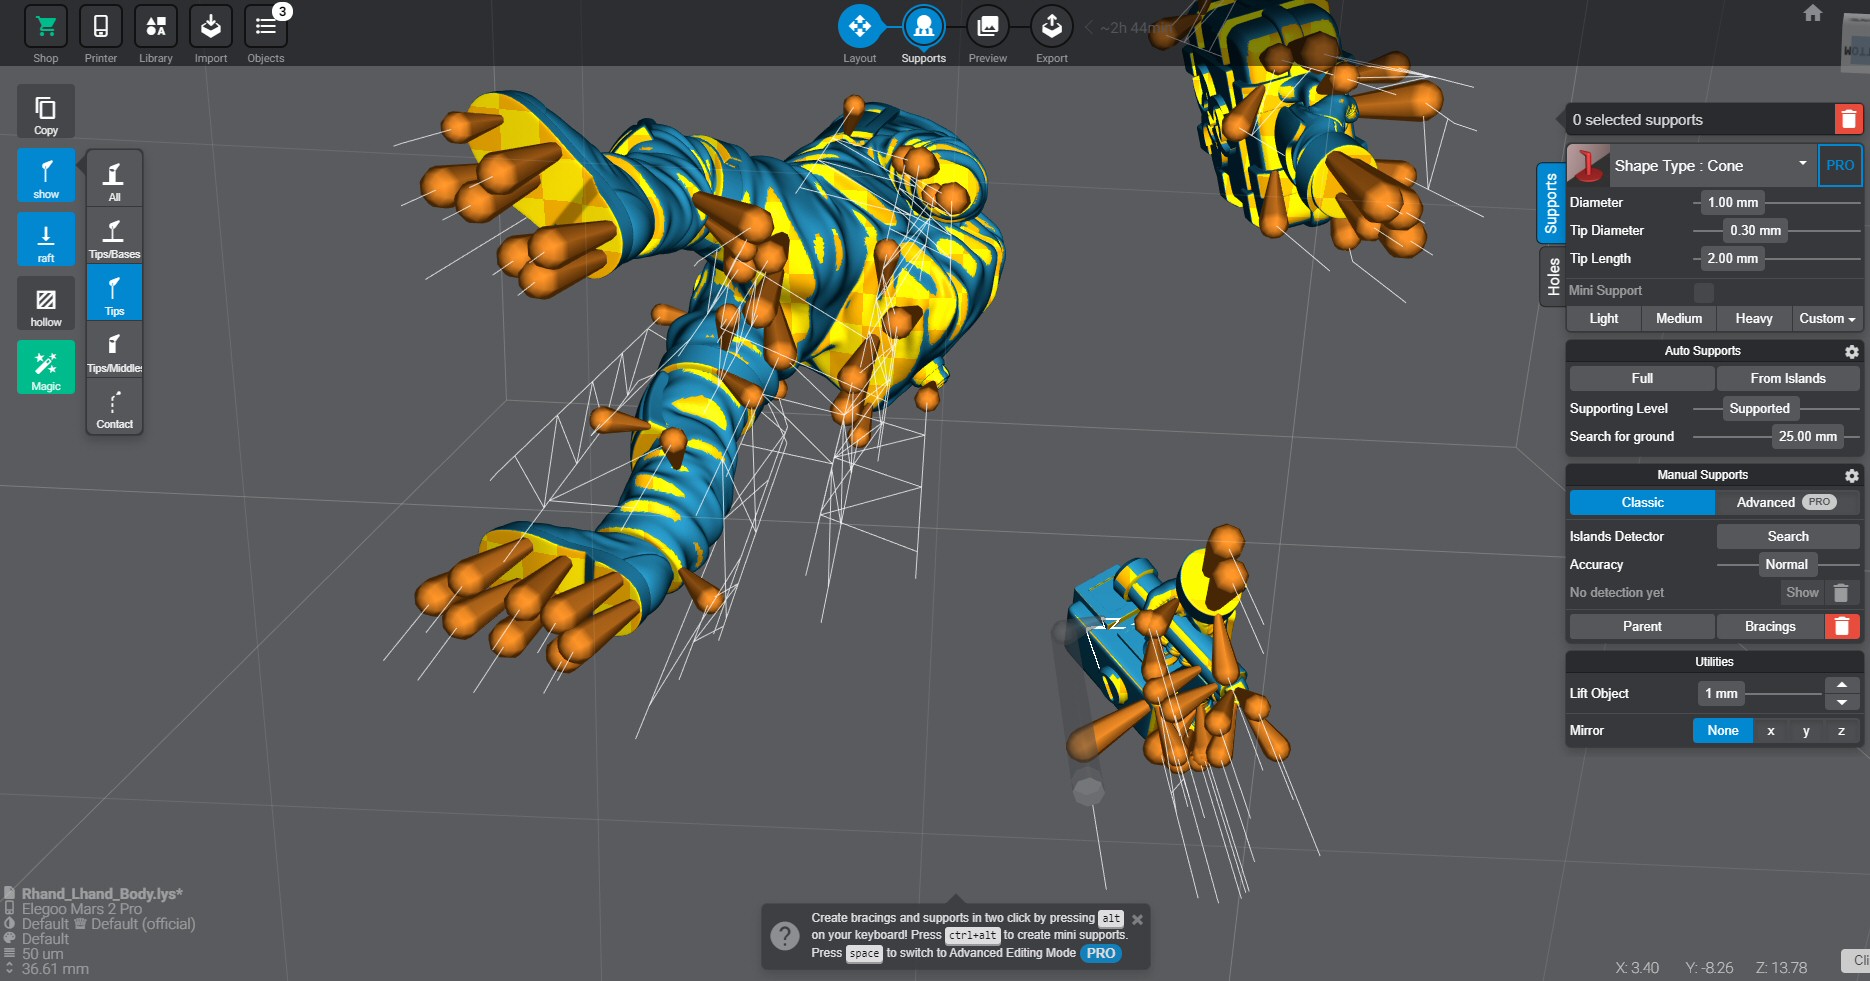Open the hollow tool
The width and height of the screenshot is (1870, 981).
pos(45,303)
